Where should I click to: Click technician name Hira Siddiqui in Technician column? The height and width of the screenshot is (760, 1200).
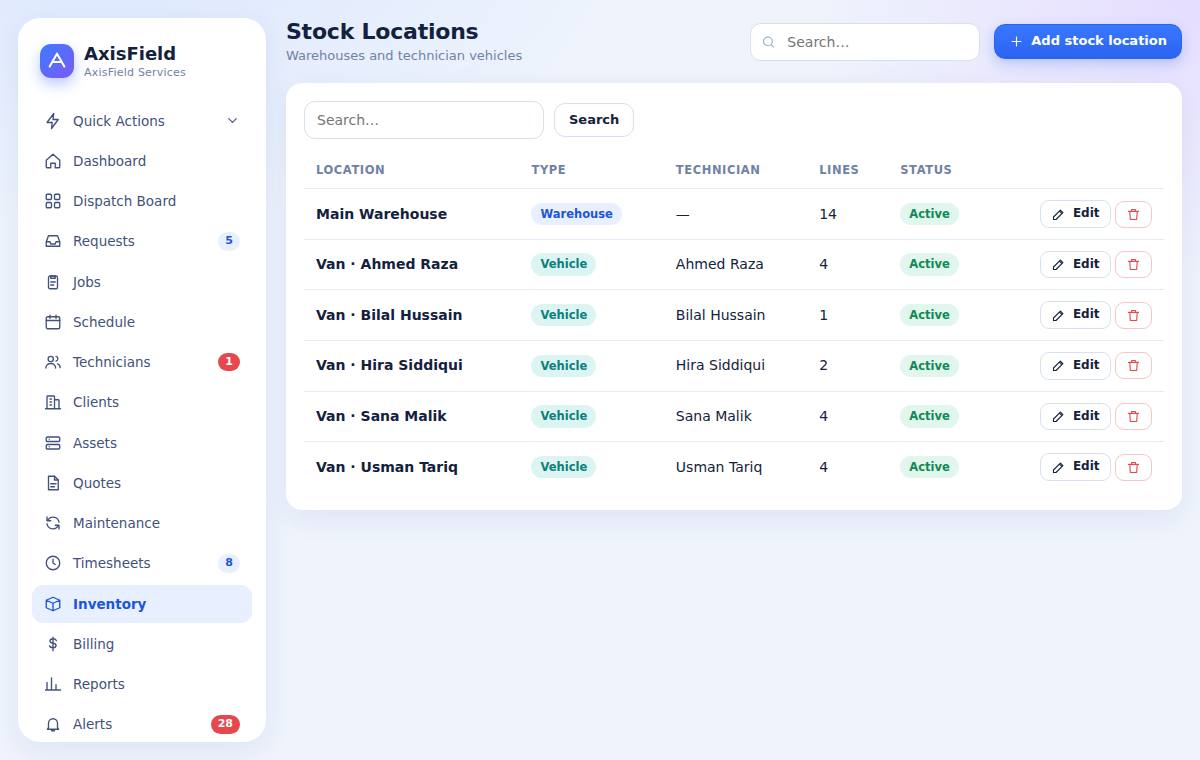point(720,365)
